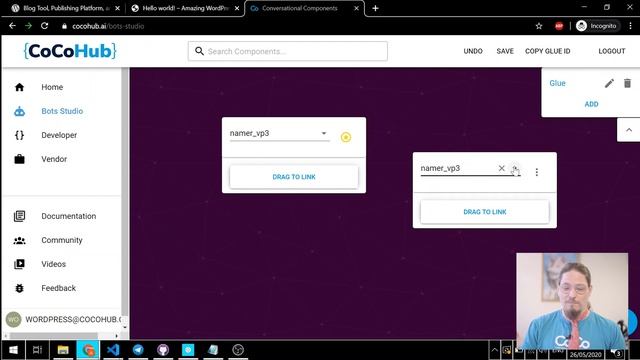The height and width of the screenshot is (360, 640).
Task: Click the LOGOUT button
Action: pyautogui.click(x=612, y=51)
